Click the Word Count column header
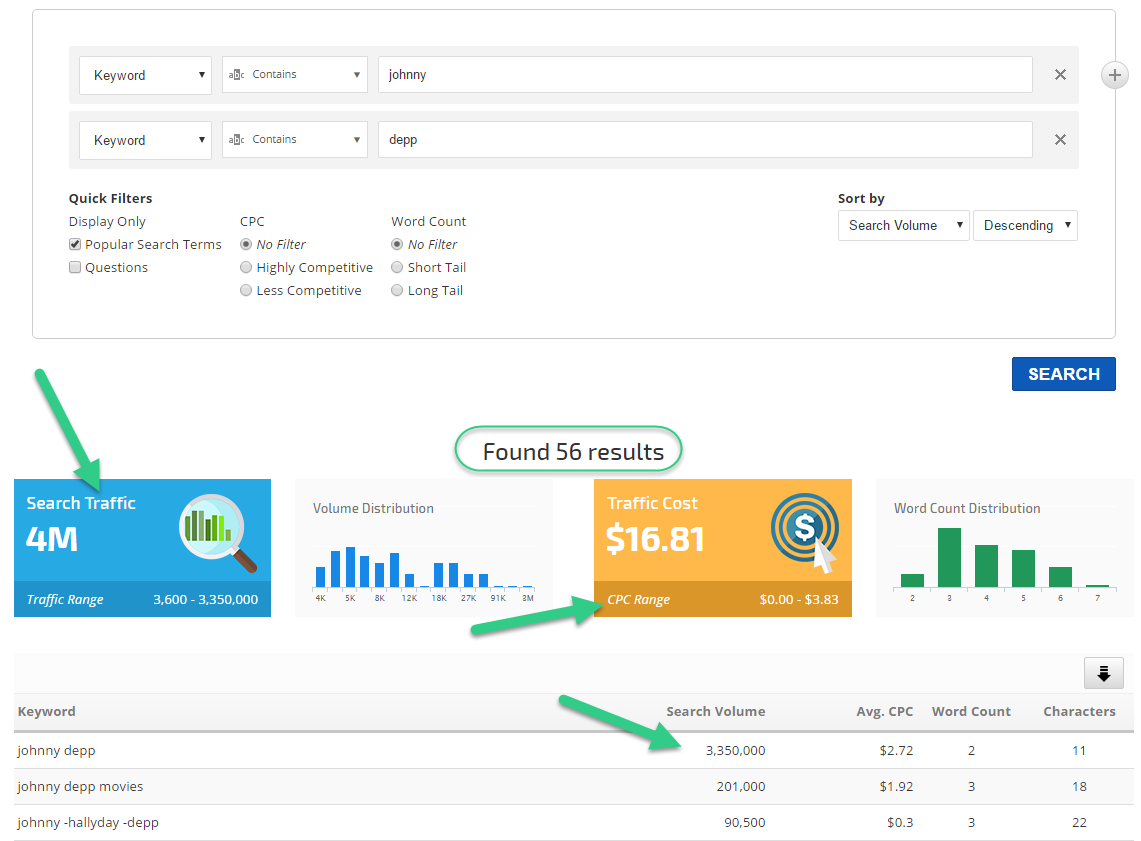The height and width of the screenshot is (841, 1141). click(x=971, y=712)
